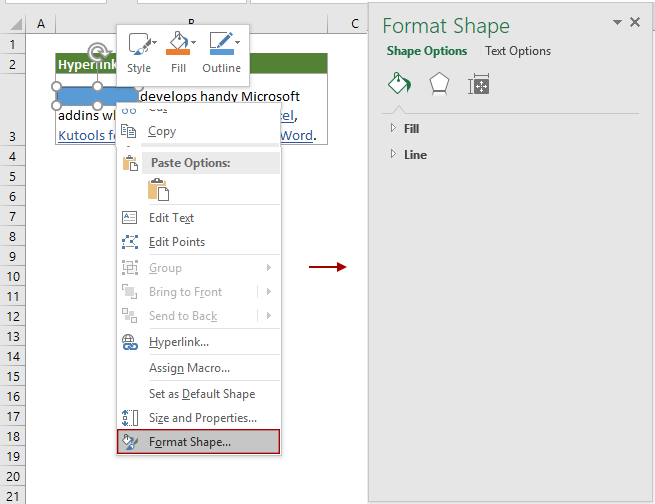Switch to the Shape Options tab
Viewport: 655px width, 504px height.
426,51
